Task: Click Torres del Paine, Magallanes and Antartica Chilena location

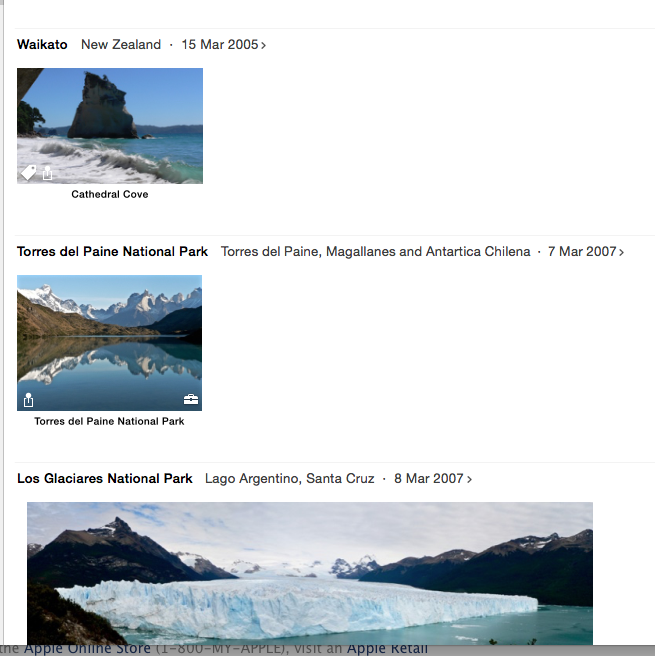Action: coord(376,251)
